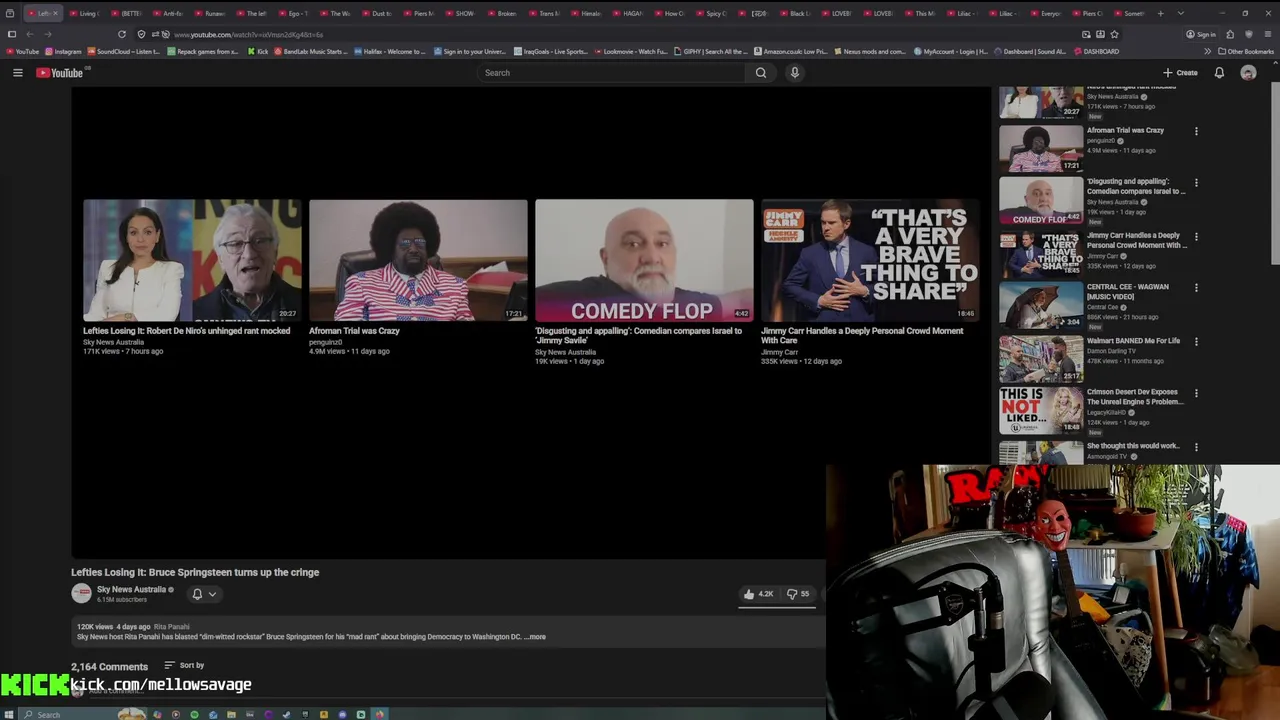Screen dimensions: 1280x720
Task: Click the '2,164 Comments' heading
Action: point(109,666)
